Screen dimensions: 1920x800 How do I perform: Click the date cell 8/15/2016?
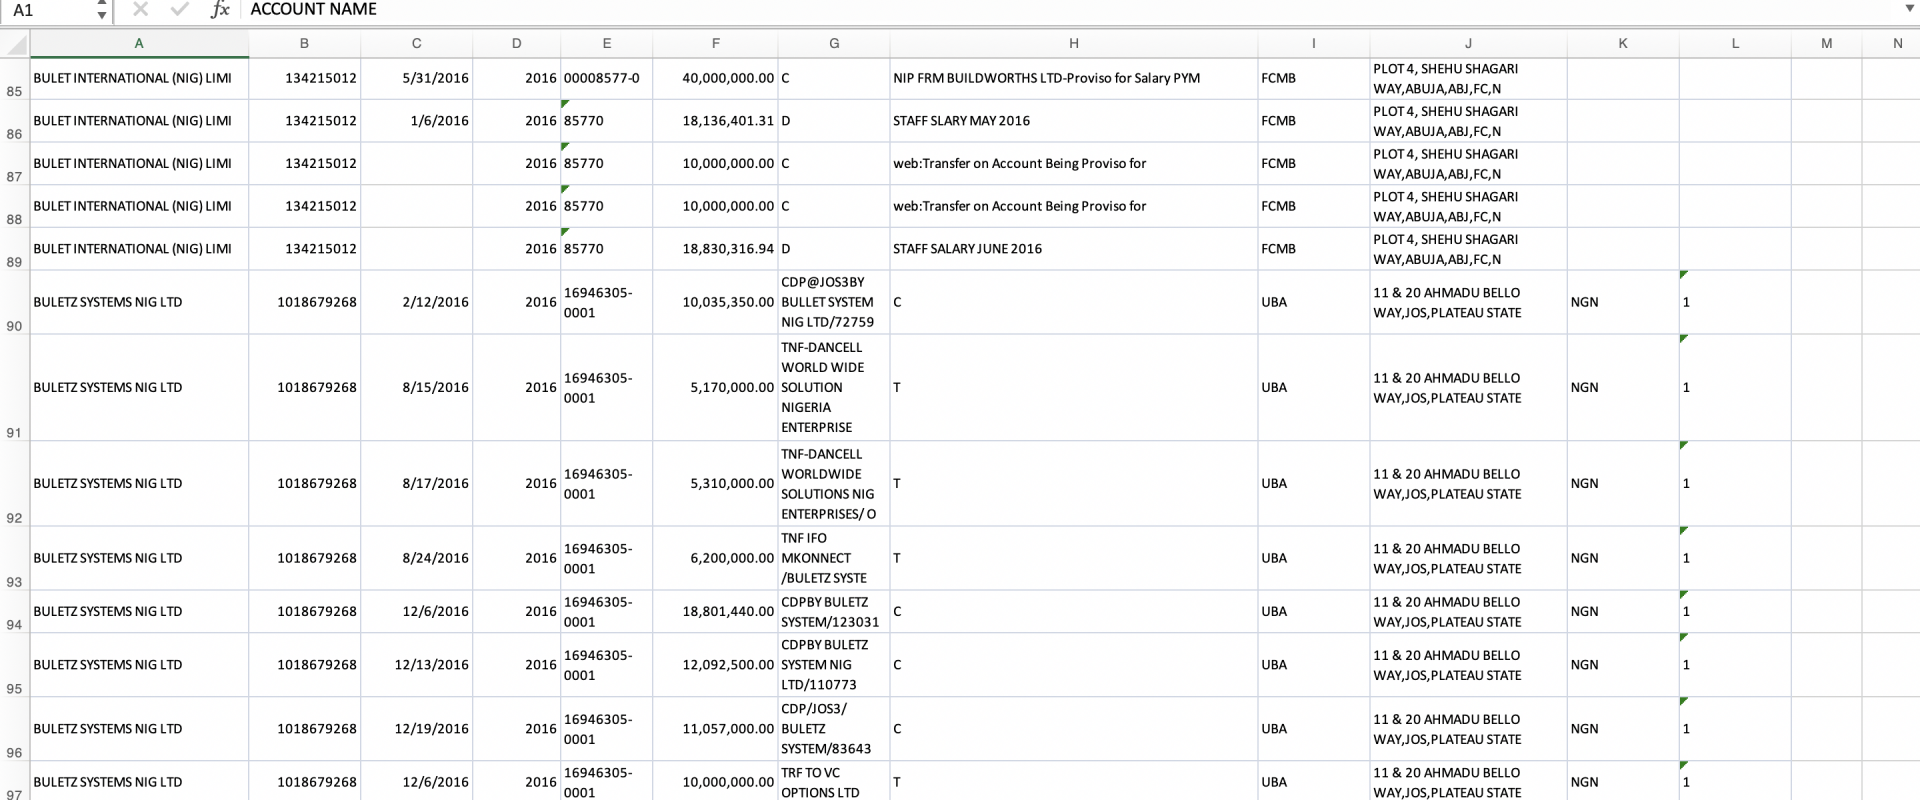click(x=416, y=388)
